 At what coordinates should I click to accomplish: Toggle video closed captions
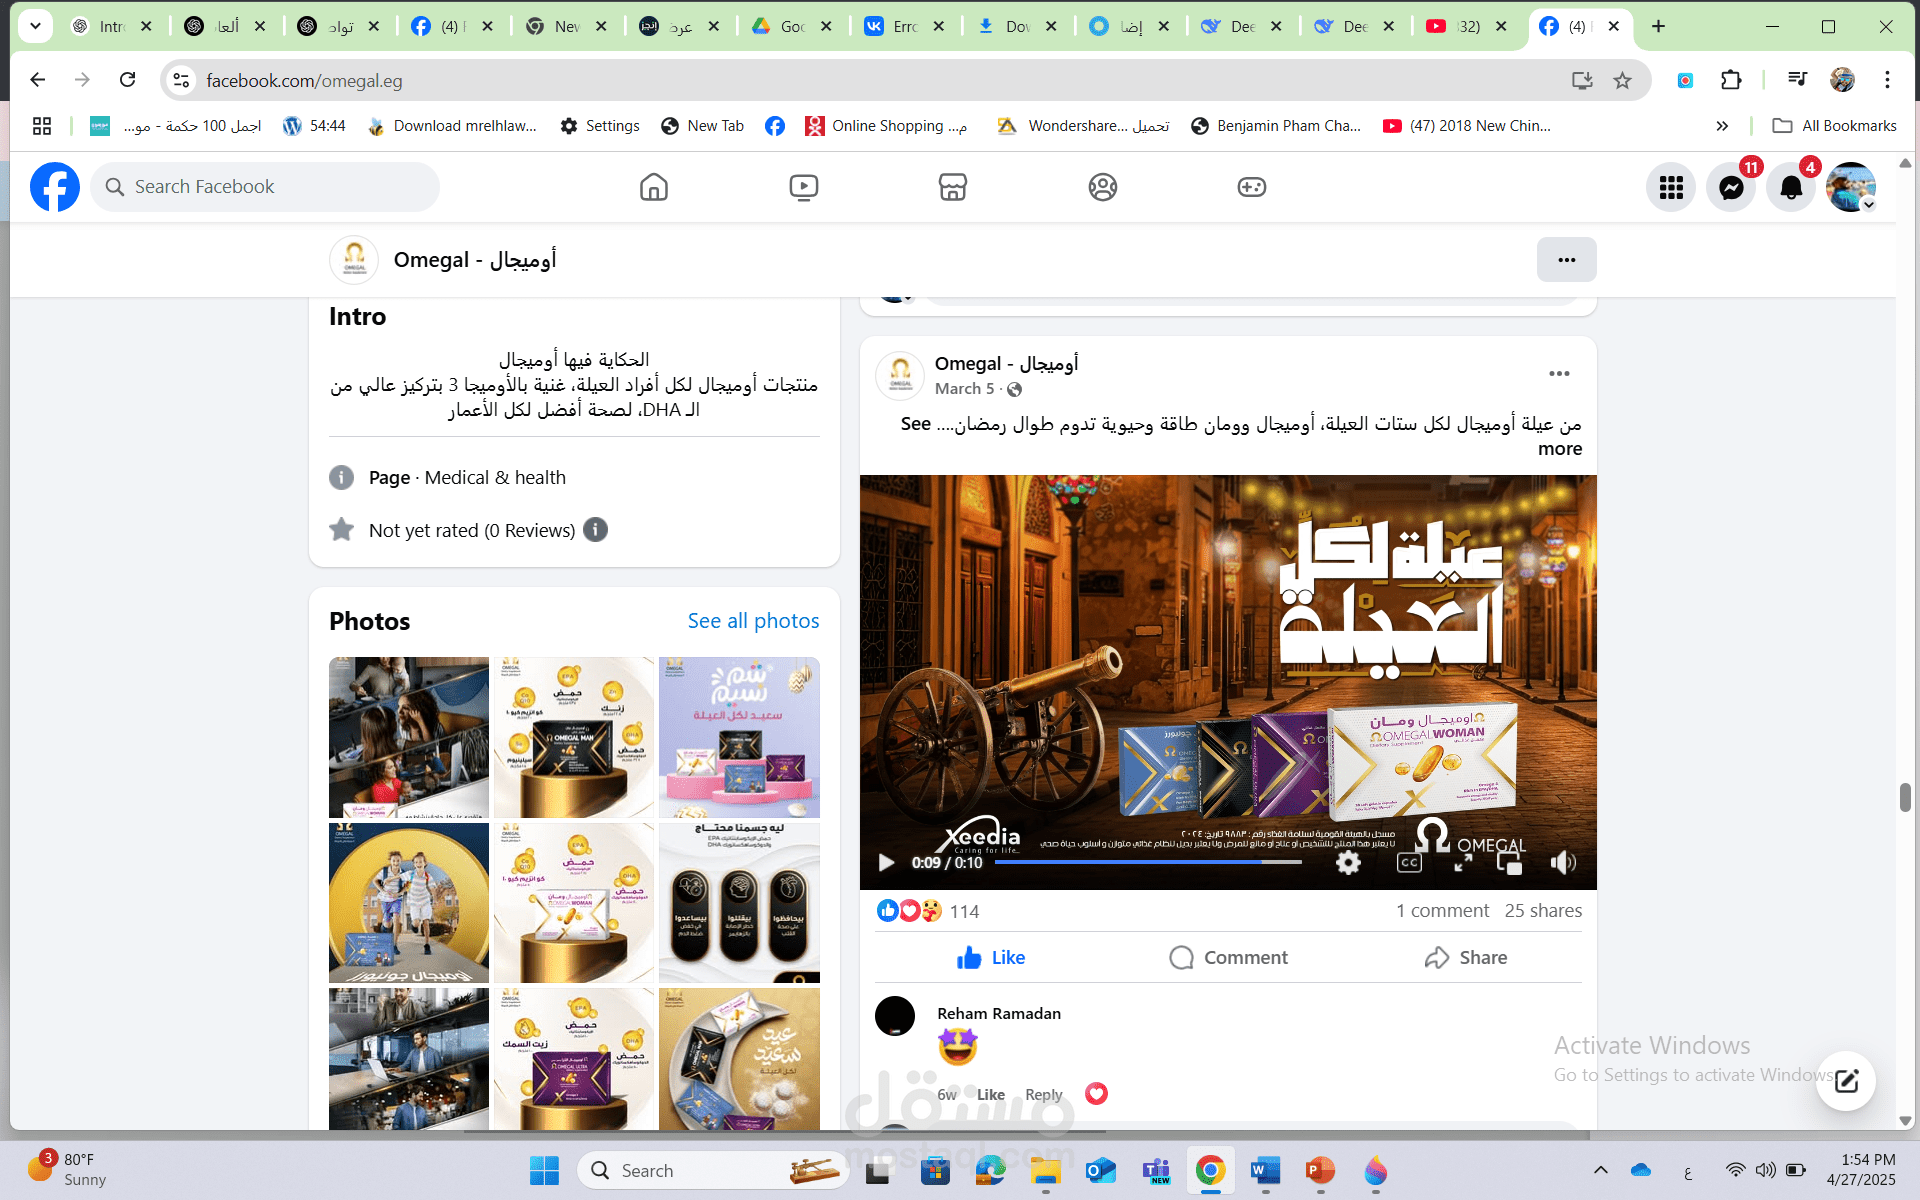point(1409,862)
